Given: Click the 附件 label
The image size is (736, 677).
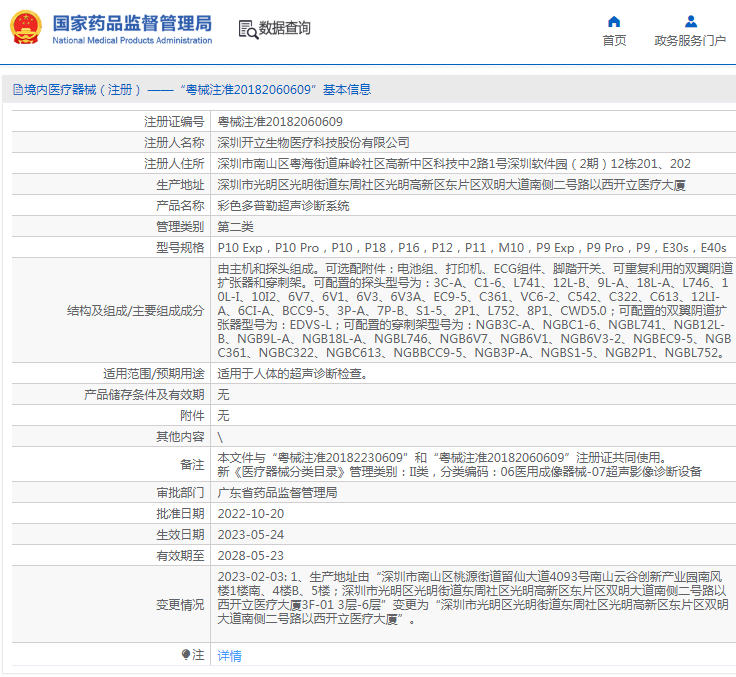Looking at the screenshot, I should pyautogui.click(x=192, y=416).
